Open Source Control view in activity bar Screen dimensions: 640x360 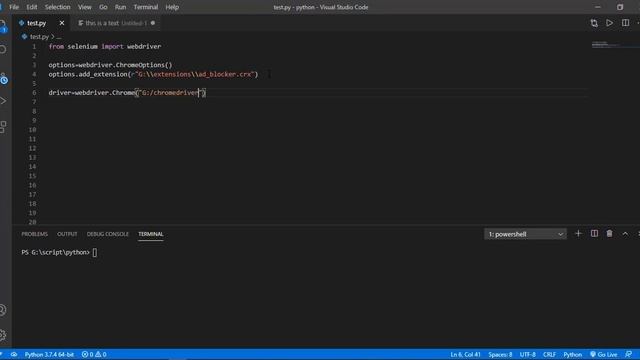(3, 78)
